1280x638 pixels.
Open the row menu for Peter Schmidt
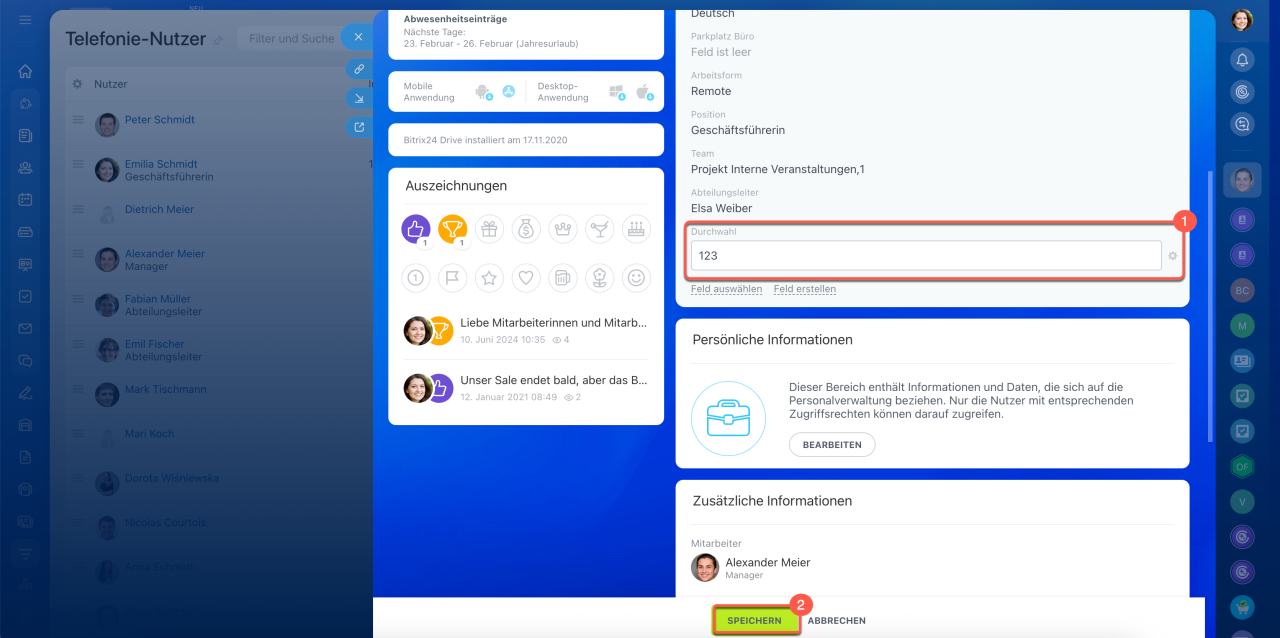coord(78,120)
